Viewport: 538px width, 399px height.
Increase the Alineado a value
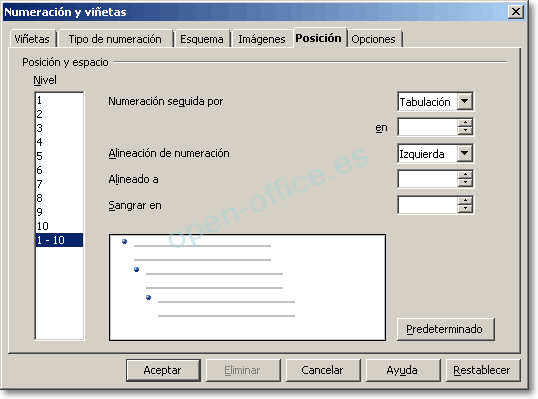click(465, 175)
